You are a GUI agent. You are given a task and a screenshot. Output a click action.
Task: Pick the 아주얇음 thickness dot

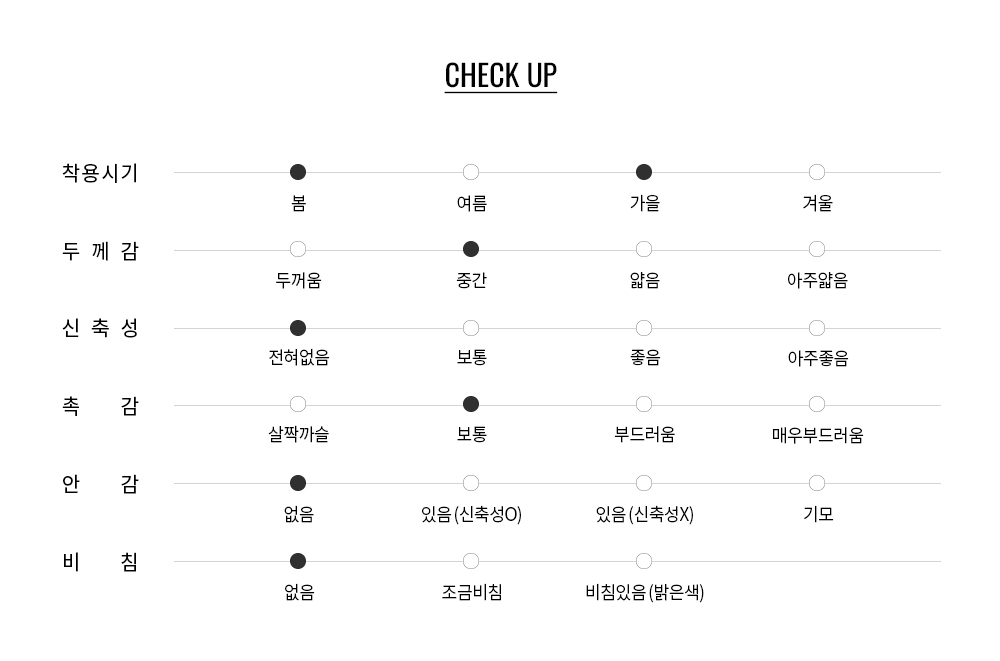click(817, 249)
